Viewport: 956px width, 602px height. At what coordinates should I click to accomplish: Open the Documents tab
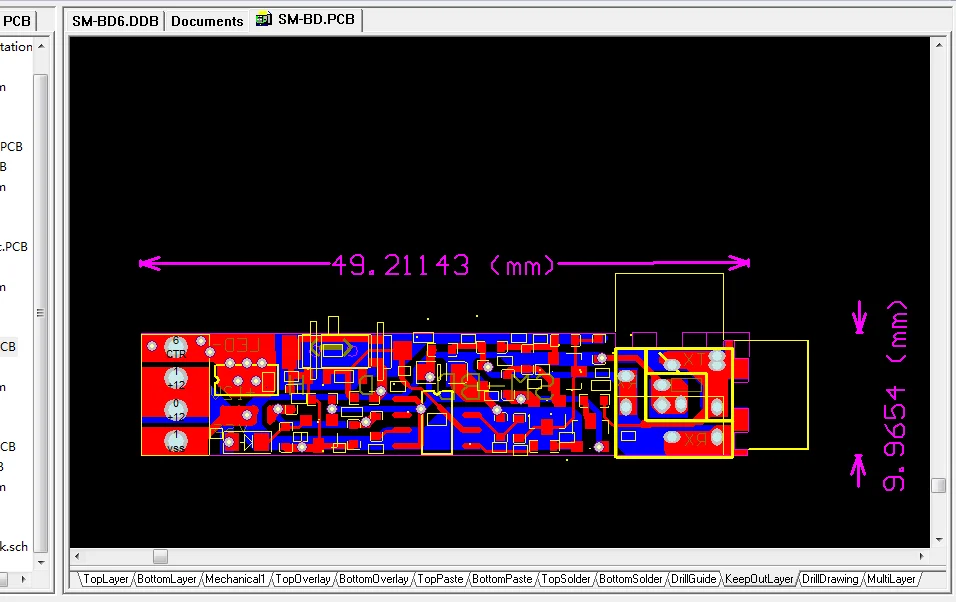pos(207,20)
